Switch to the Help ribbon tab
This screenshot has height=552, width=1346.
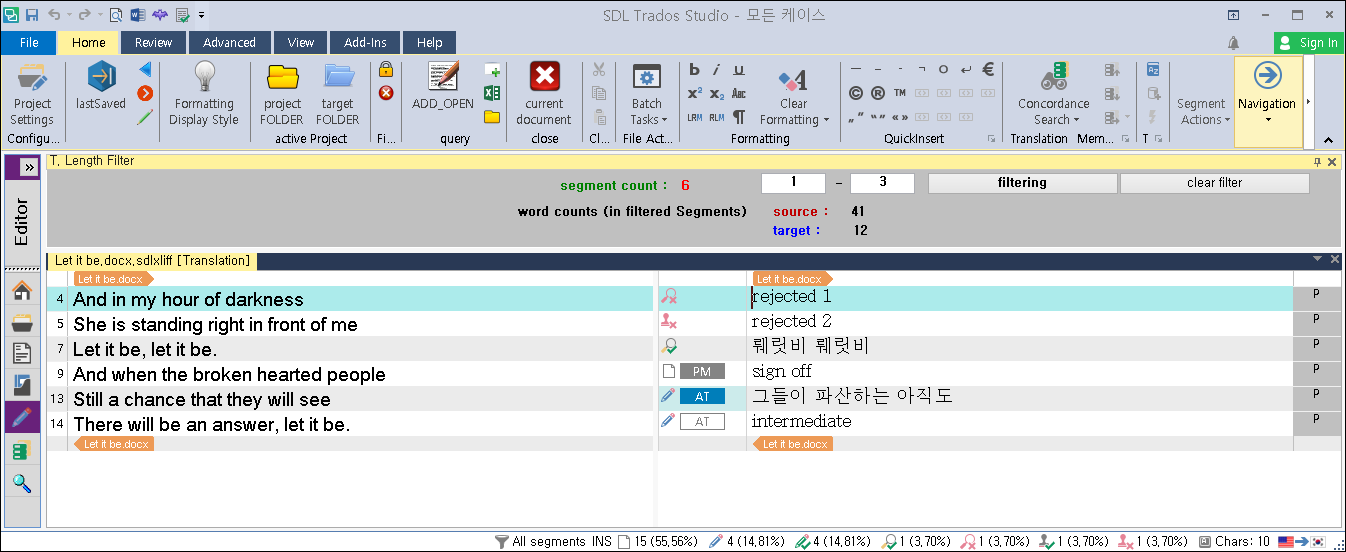pyautogui.click(x=430, y=43)
